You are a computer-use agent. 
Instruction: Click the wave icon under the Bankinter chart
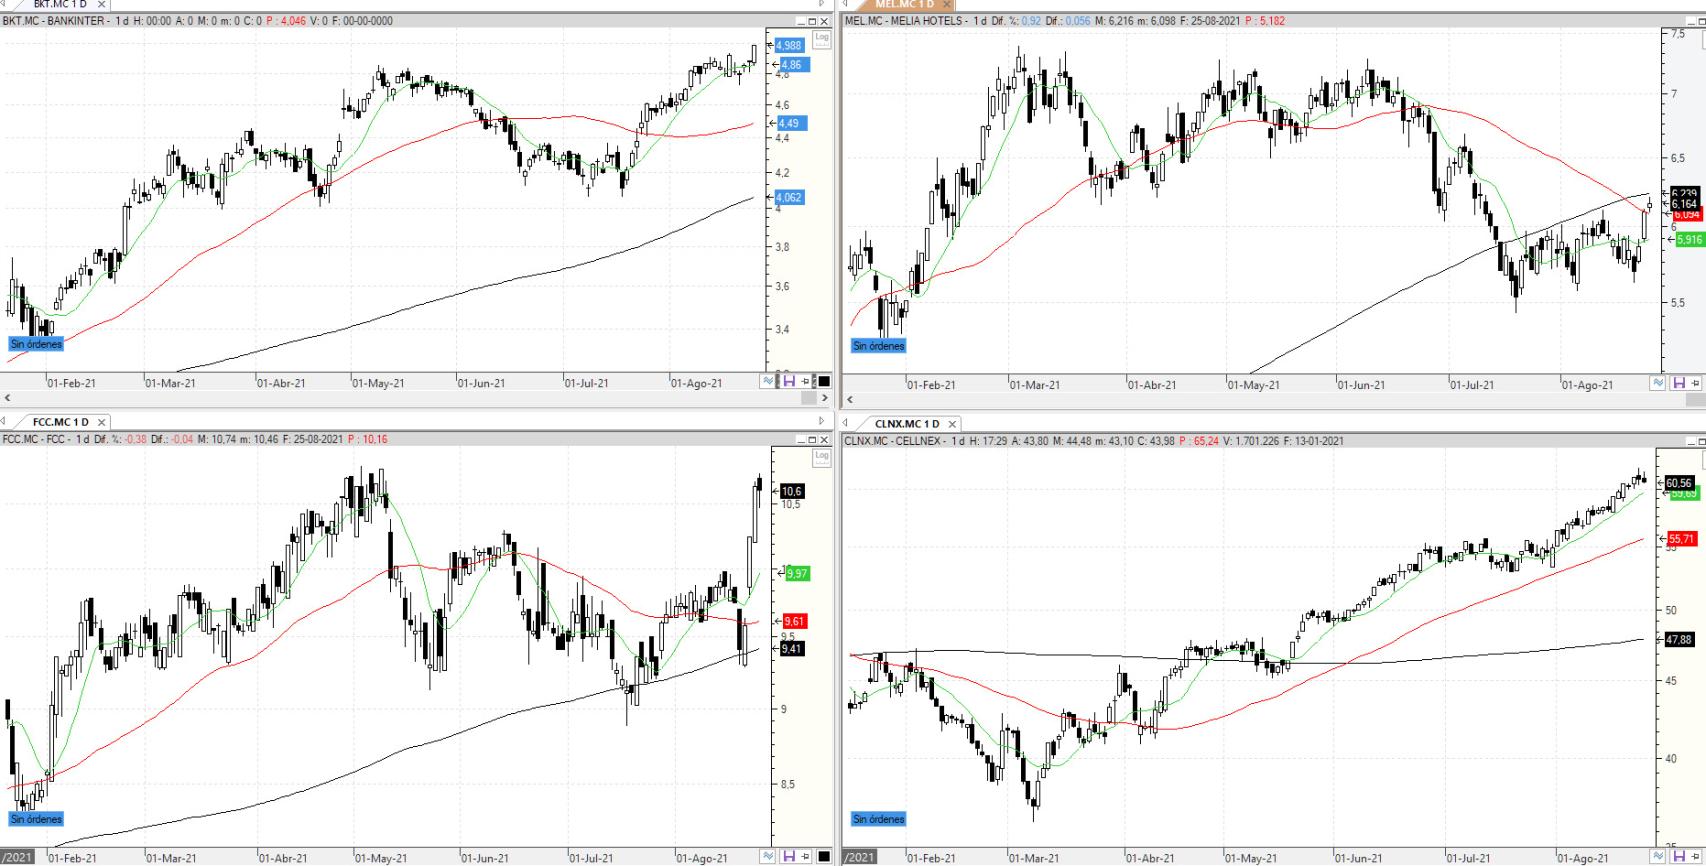point(768,382)
